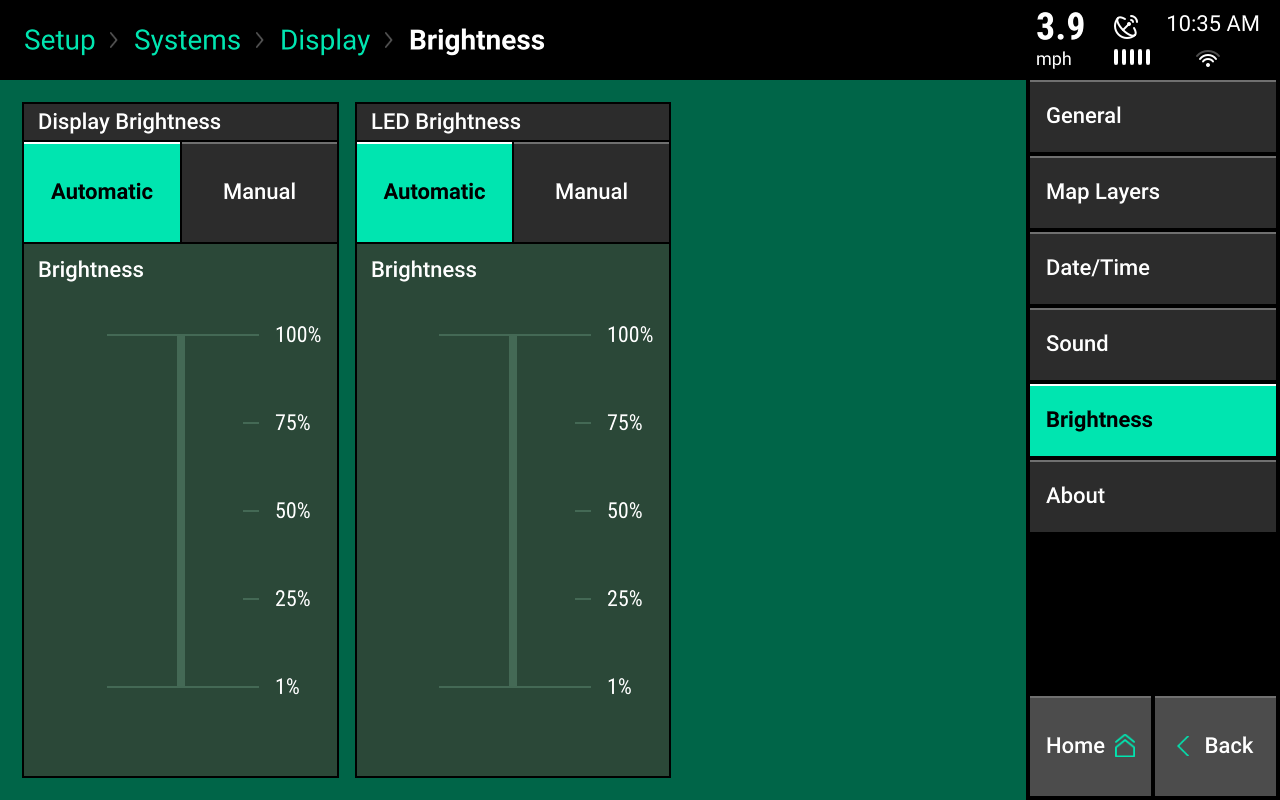This screenshot has width=1280, height=800.
Task: Click 50% mark on LED Brightness scale
Action: (625, 511)
